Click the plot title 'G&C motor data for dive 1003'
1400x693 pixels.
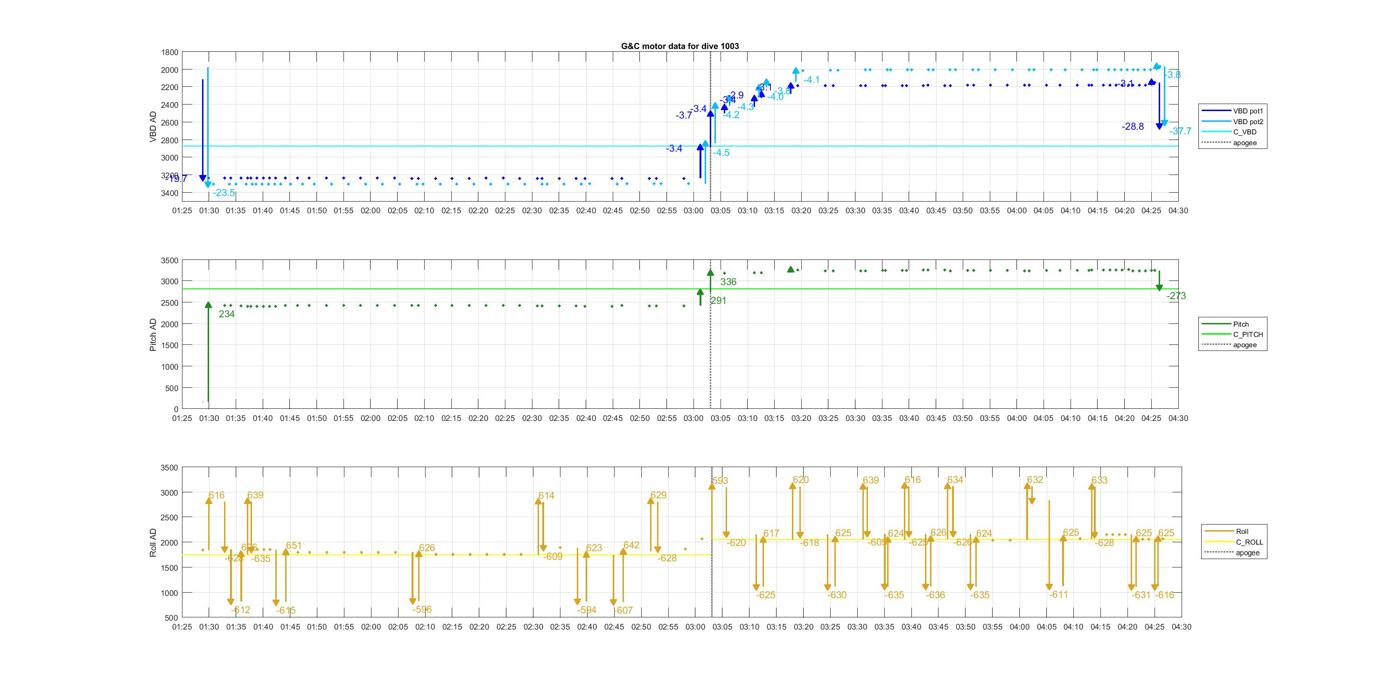point(680,46)
